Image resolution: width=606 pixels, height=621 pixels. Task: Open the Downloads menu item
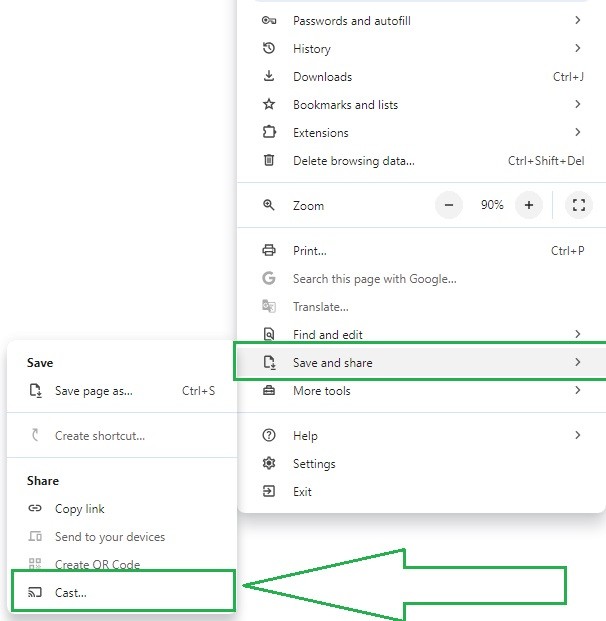coord(421,76)
